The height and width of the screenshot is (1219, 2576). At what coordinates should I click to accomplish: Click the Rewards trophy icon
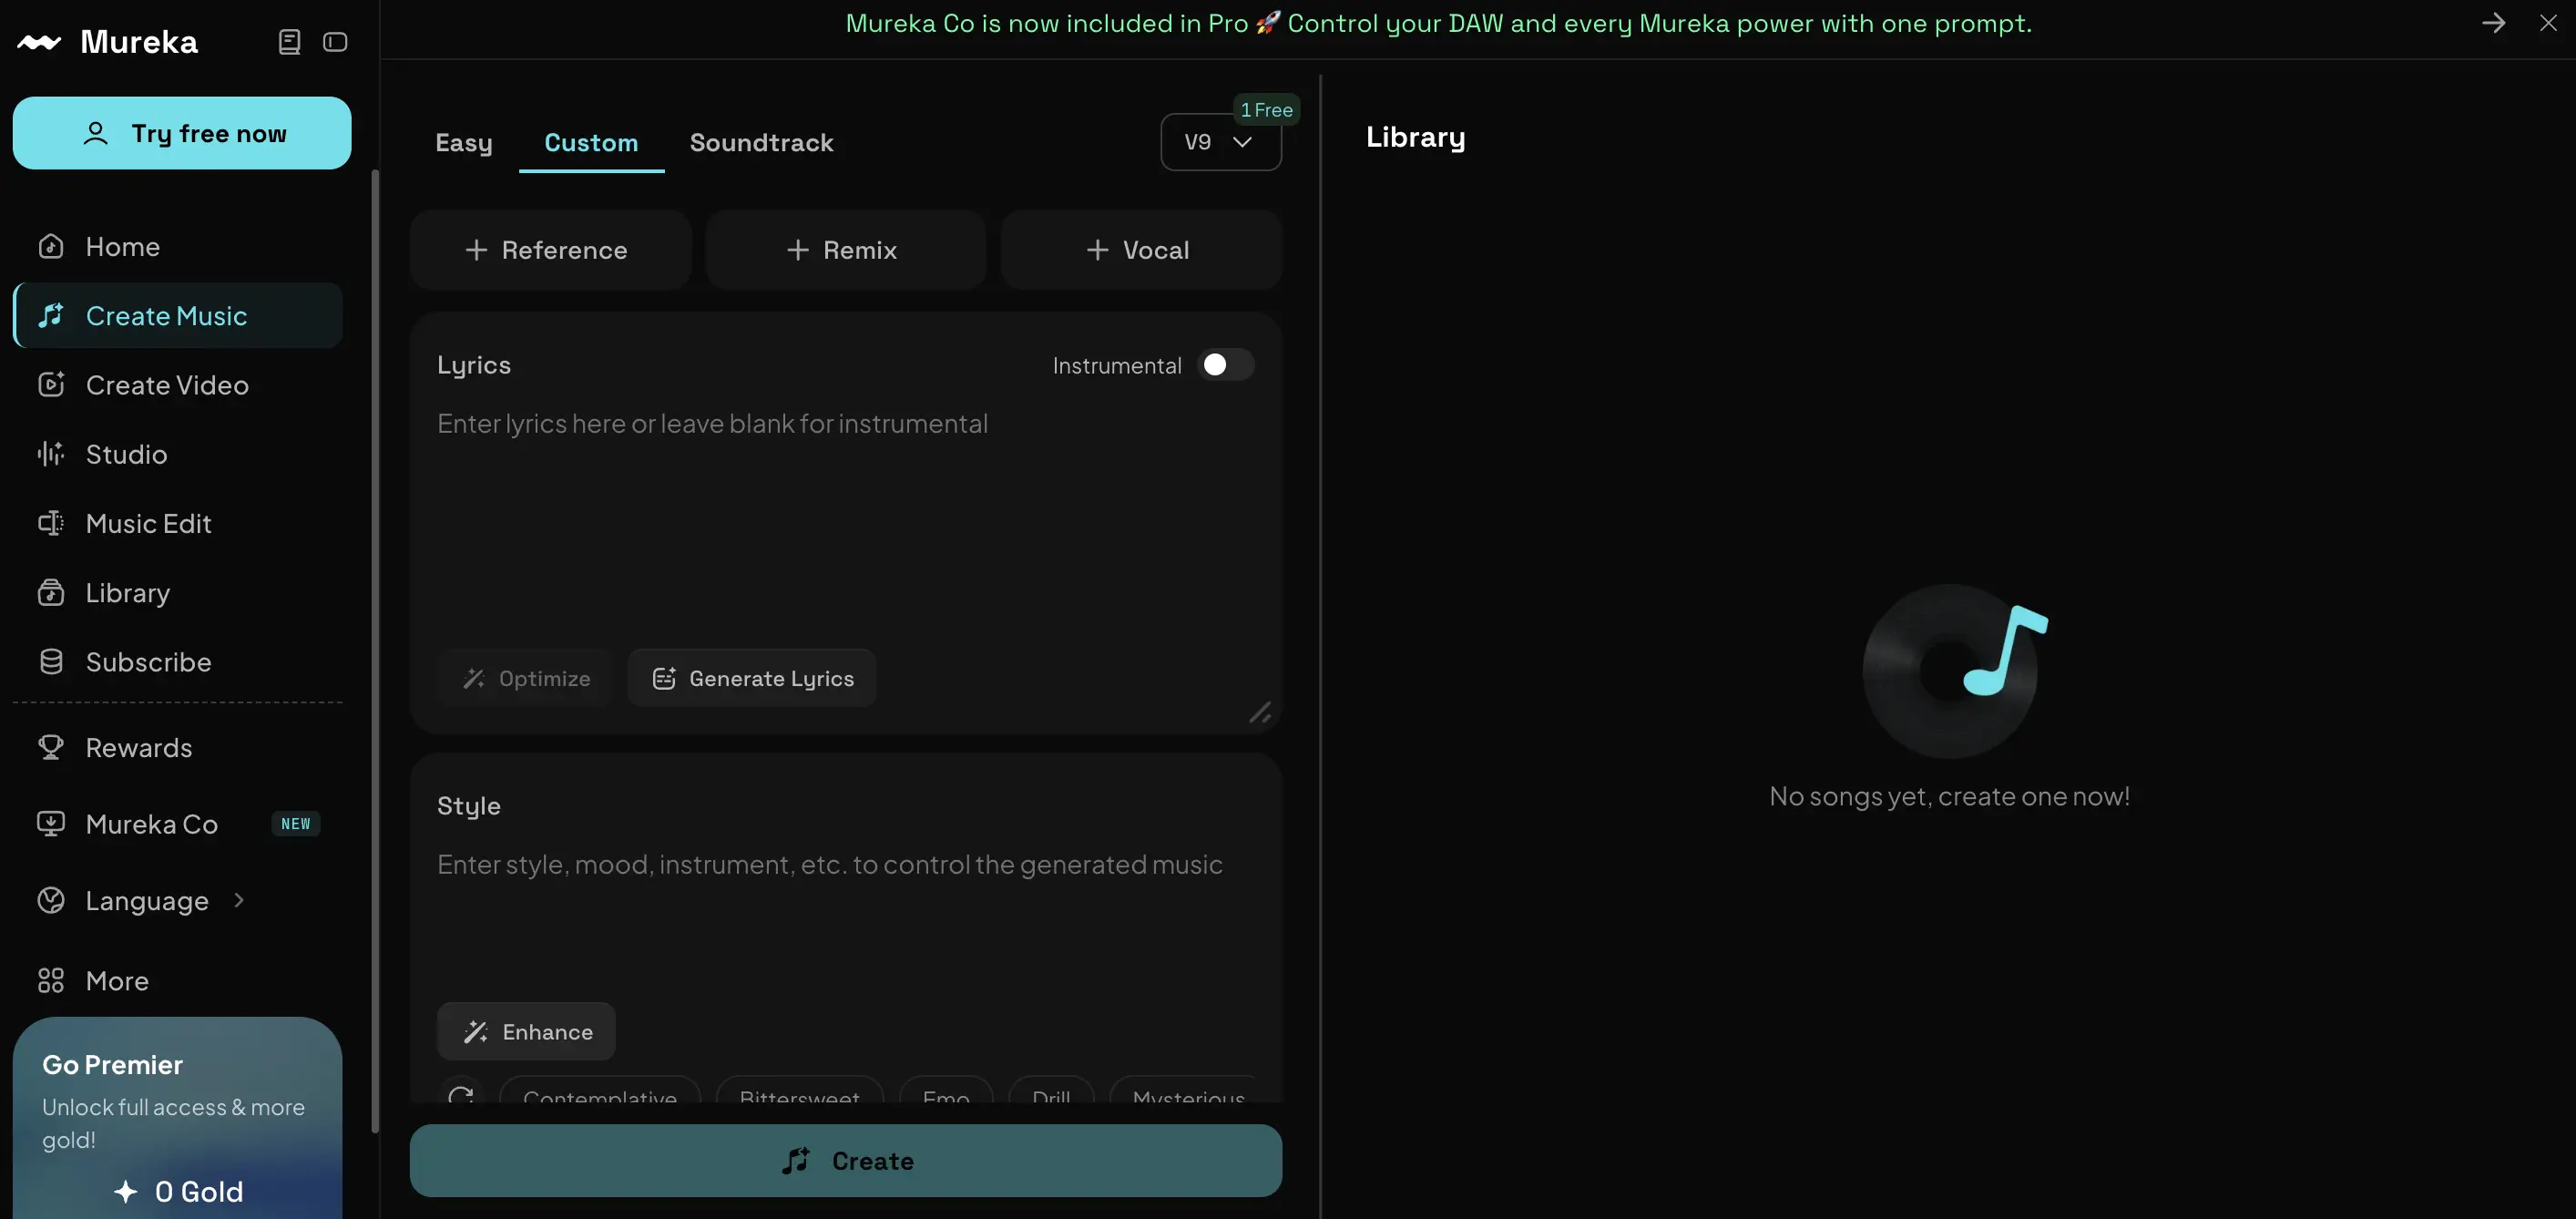(x=51, y=747)
